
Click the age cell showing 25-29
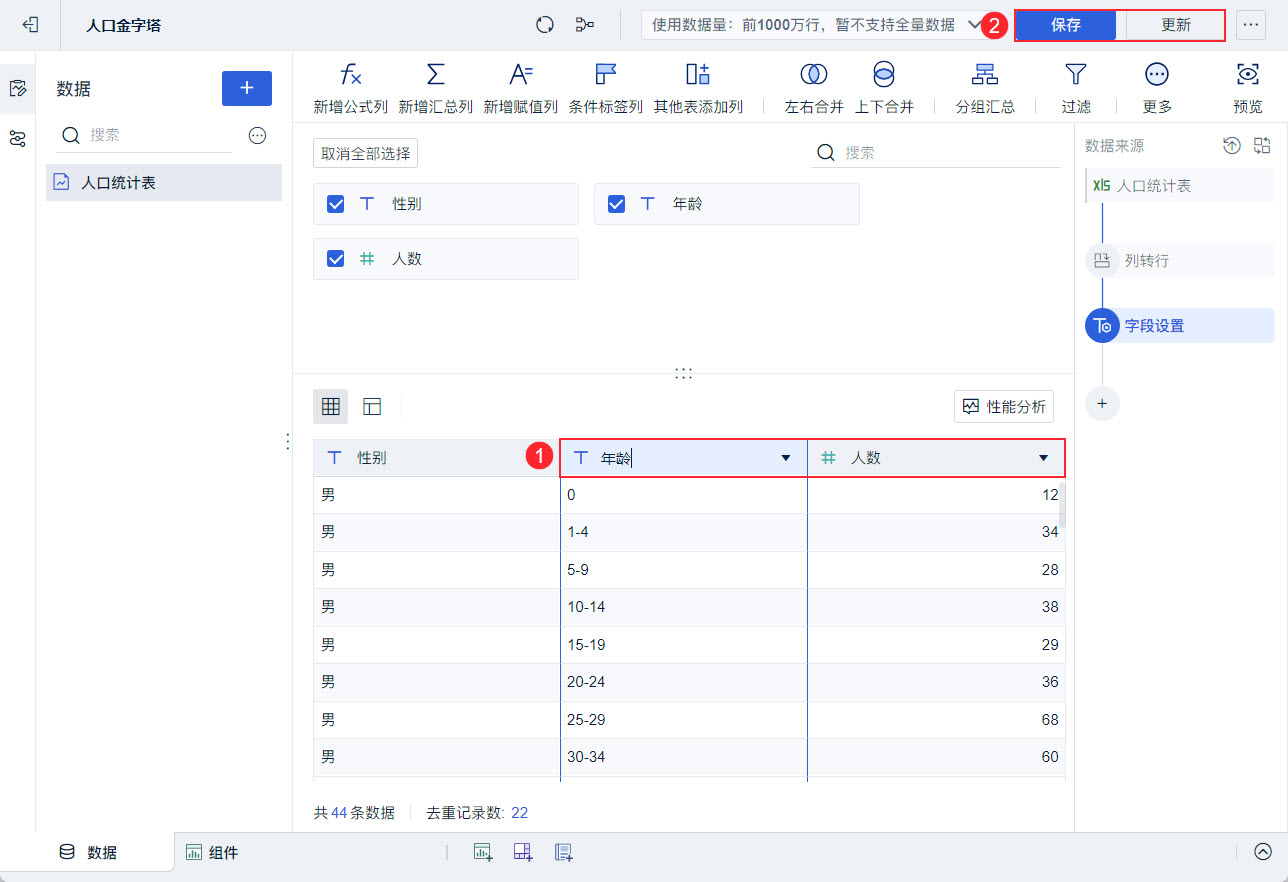[684, 720]
